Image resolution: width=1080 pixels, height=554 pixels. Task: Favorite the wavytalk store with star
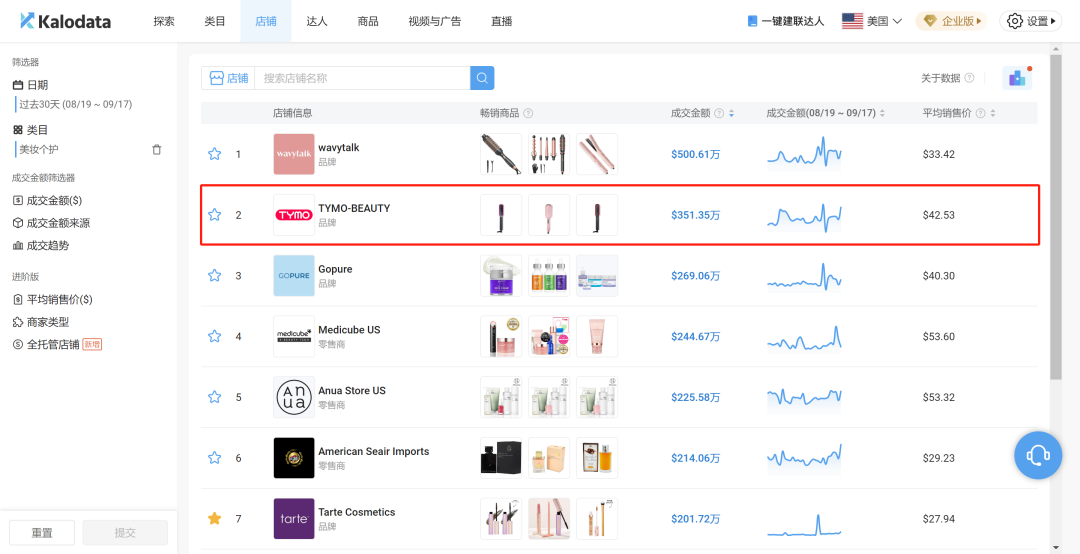click(214, 154)
